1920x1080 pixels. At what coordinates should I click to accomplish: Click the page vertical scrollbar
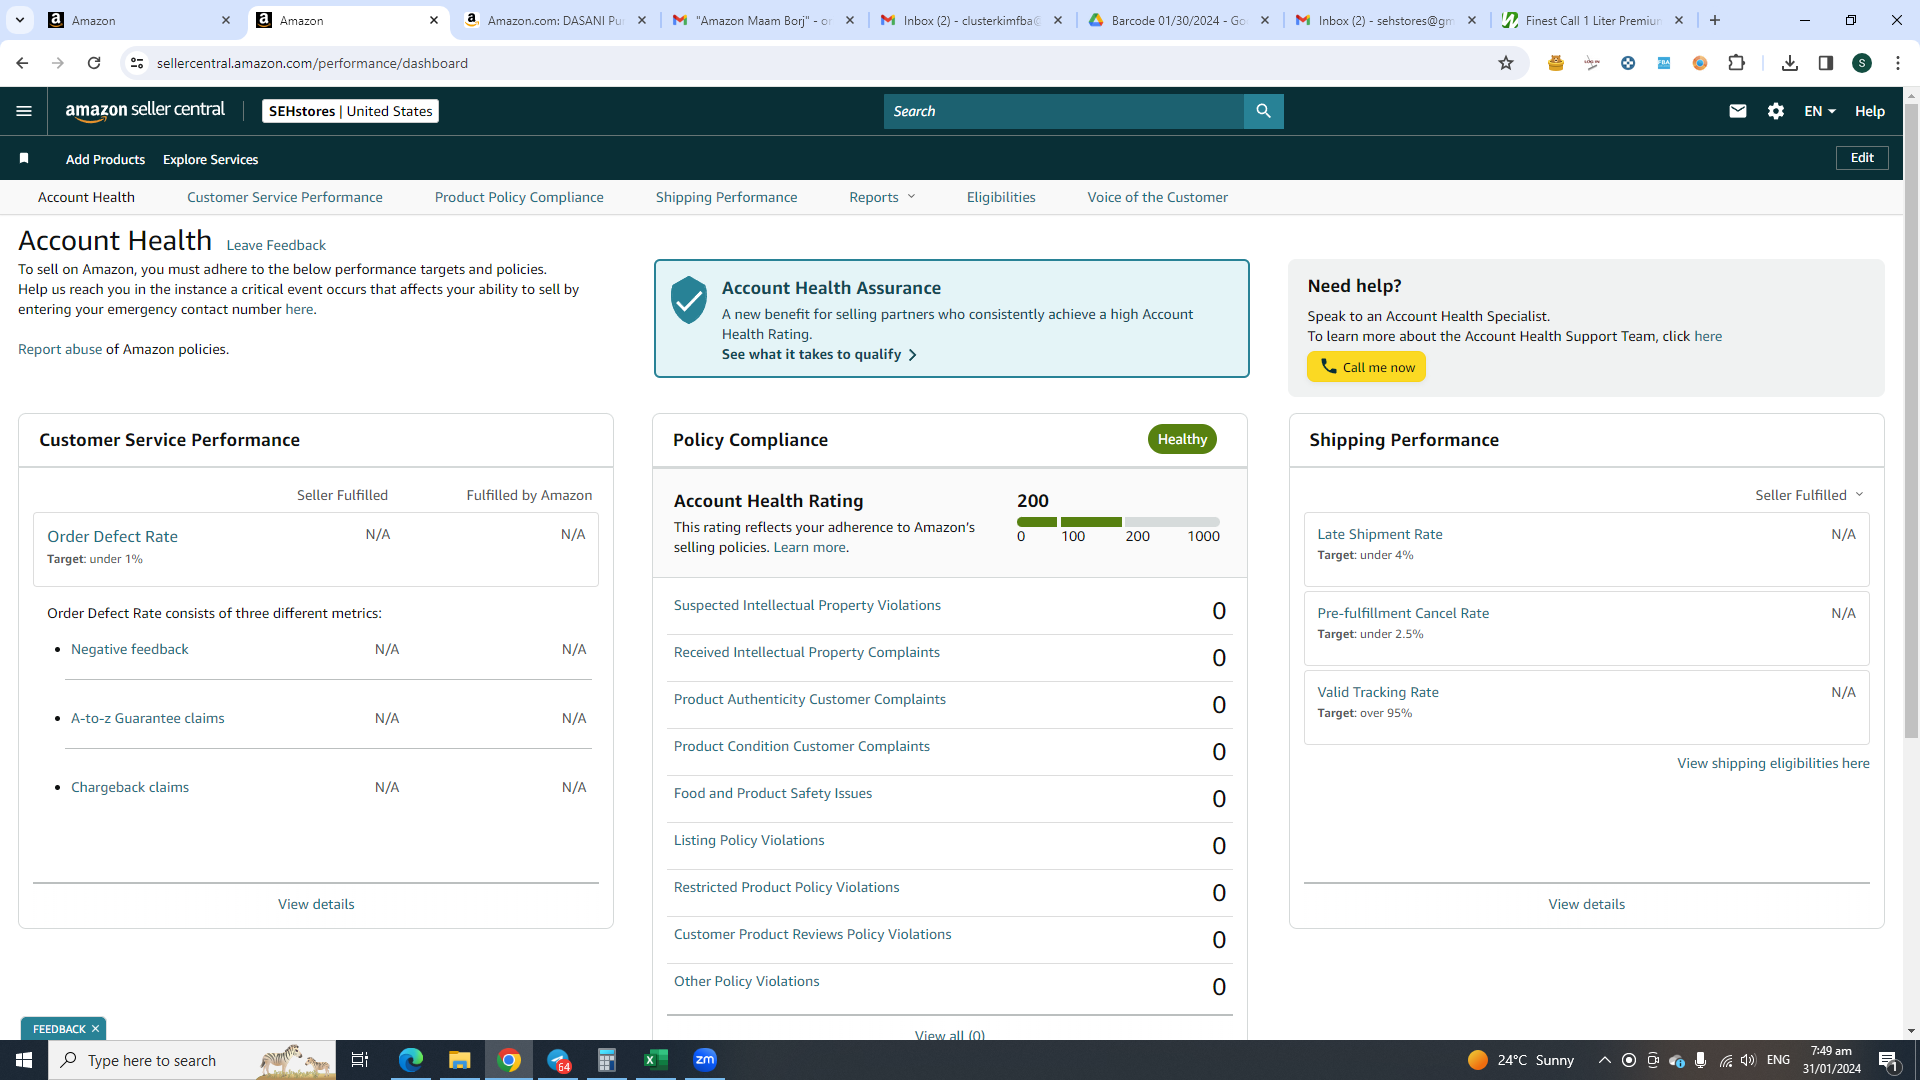(x=1911, y=420)
